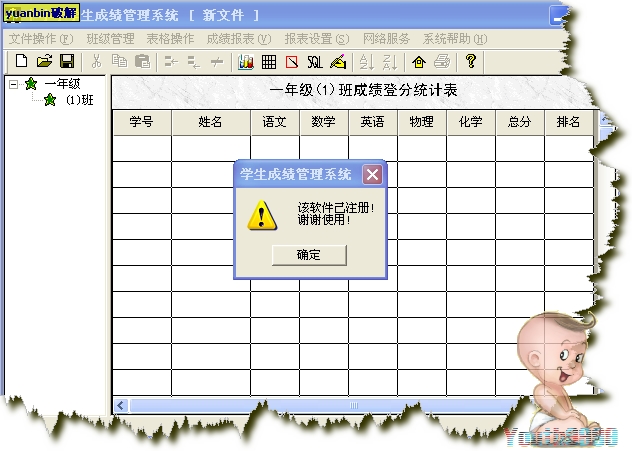Click the New file toolbar icon

[x=22, y=62]
